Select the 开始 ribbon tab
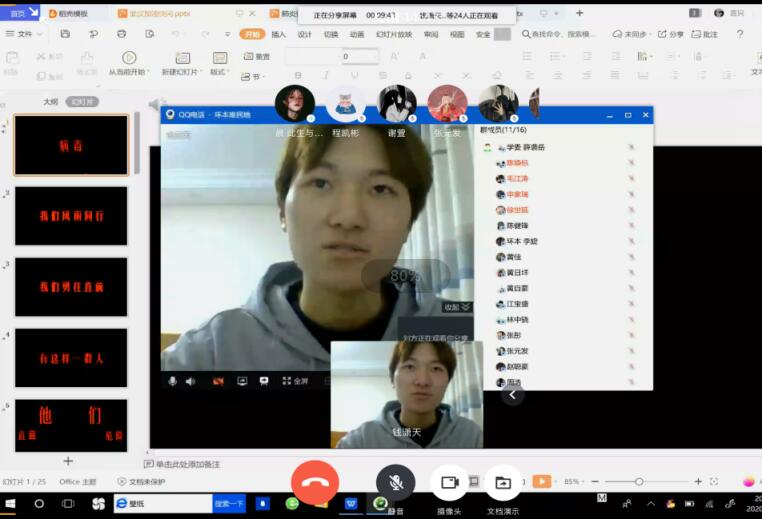The image size is (762, 519). pos(252,34)
